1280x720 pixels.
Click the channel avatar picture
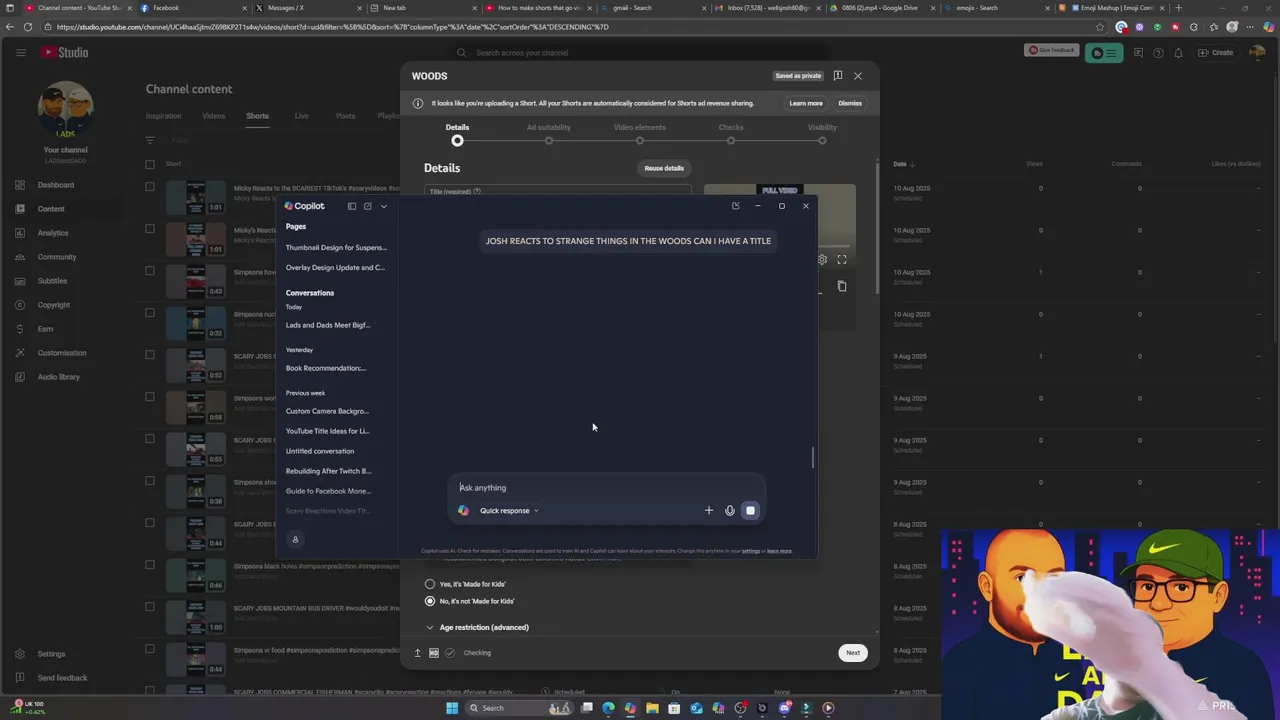click(x=66, y=109)
